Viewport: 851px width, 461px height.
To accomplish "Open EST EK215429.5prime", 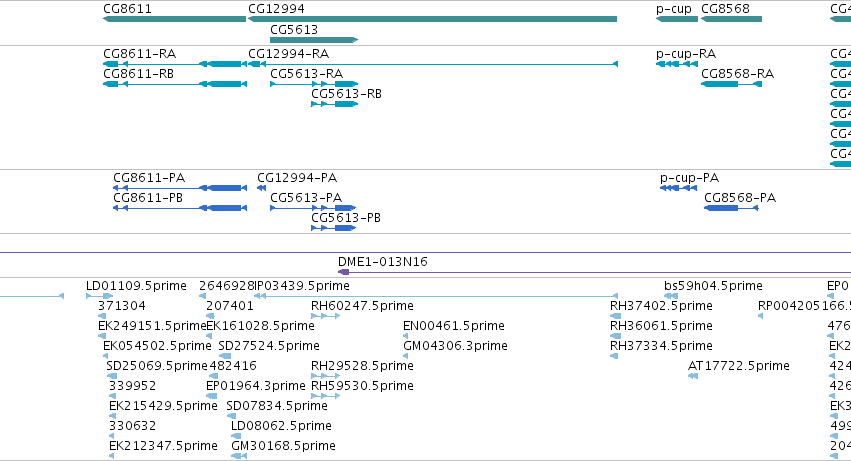I will pyautogui.click(x=163, y=406).
